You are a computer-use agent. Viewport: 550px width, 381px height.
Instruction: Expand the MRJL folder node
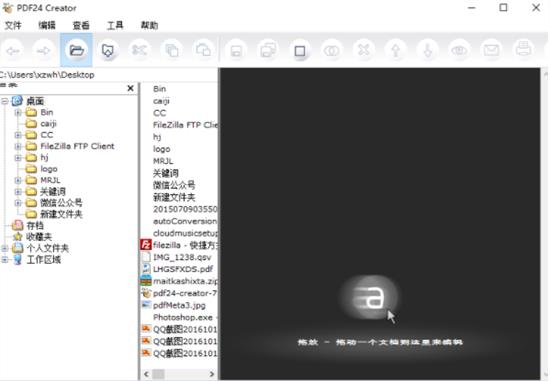pyautogui.click(x=18, y=180)
